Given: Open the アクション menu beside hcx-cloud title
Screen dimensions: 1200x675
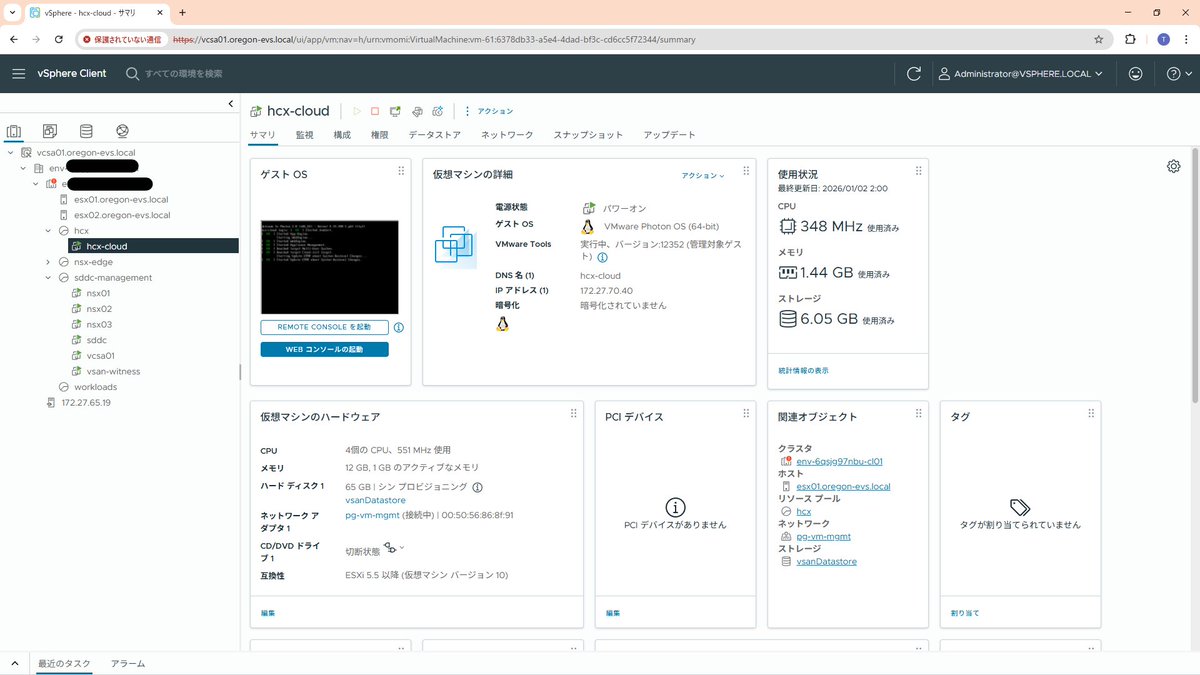Looking at the screenshot, I should pyautogui.click(x=489, y=111).
